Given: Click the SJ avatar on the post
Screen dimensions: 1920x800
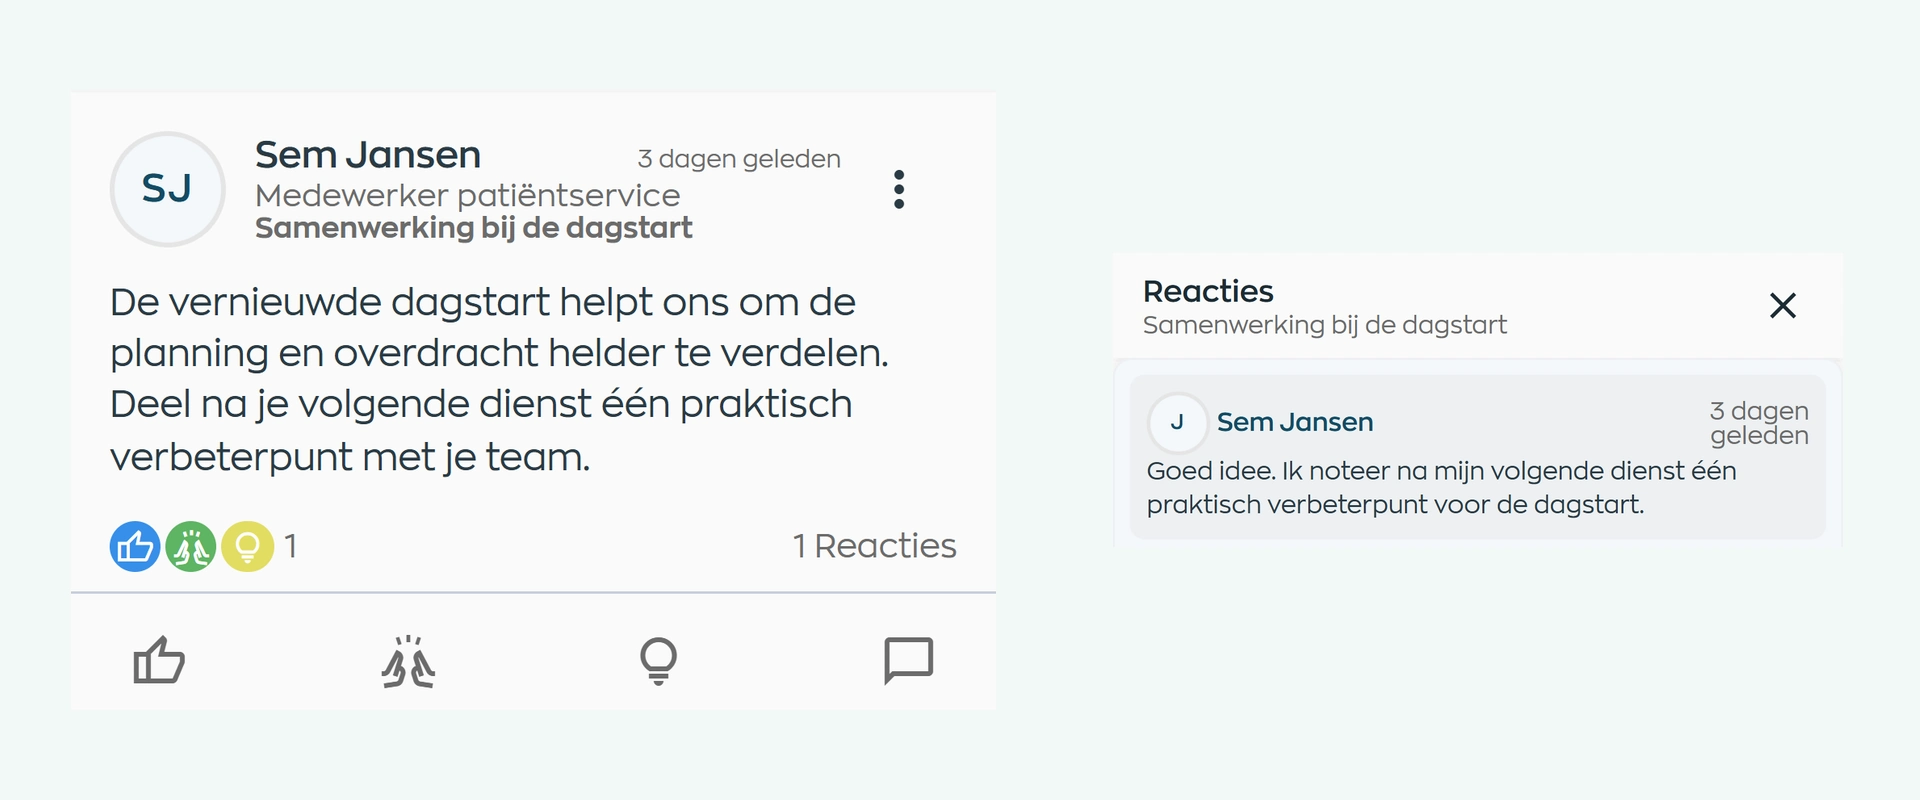Looking at the screenshot, I should tap(167, 189).
